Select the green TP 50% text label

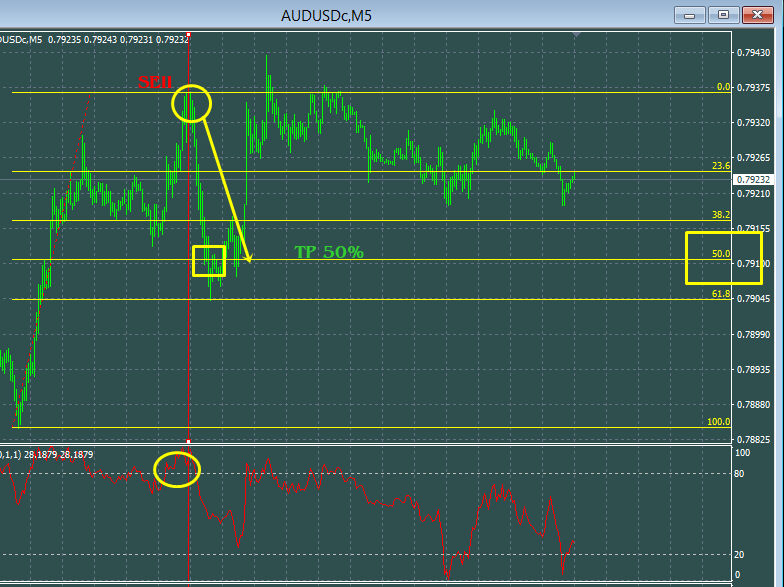tap(328, 252)
